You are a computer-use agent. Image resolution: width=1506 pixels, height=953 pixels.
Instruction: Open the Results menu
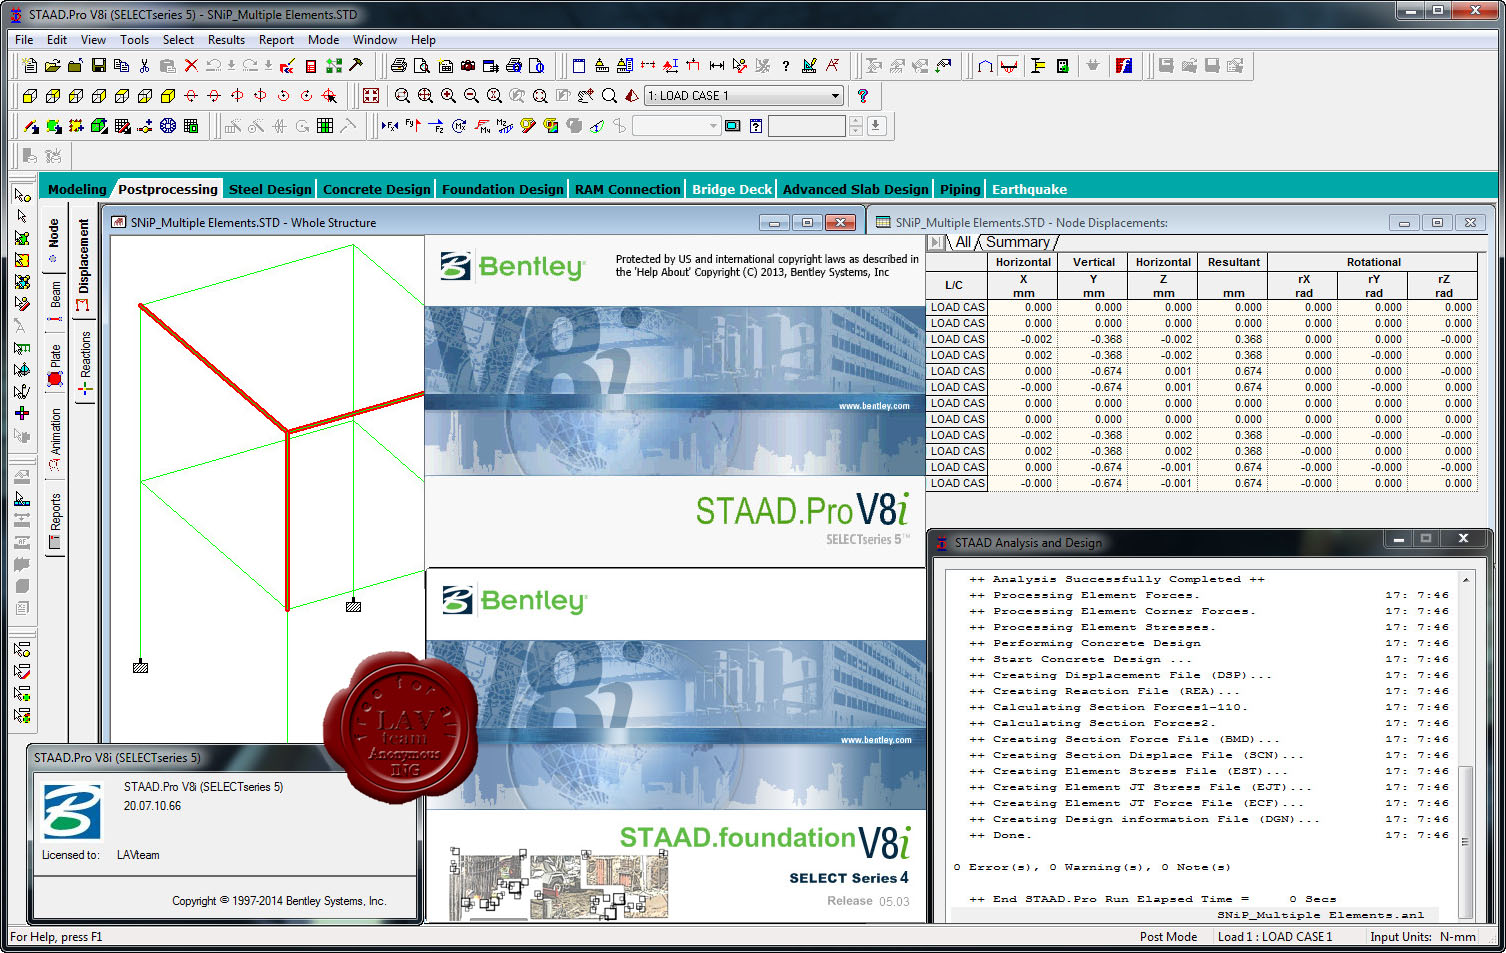pyautogui.click(x=226, y=40)
